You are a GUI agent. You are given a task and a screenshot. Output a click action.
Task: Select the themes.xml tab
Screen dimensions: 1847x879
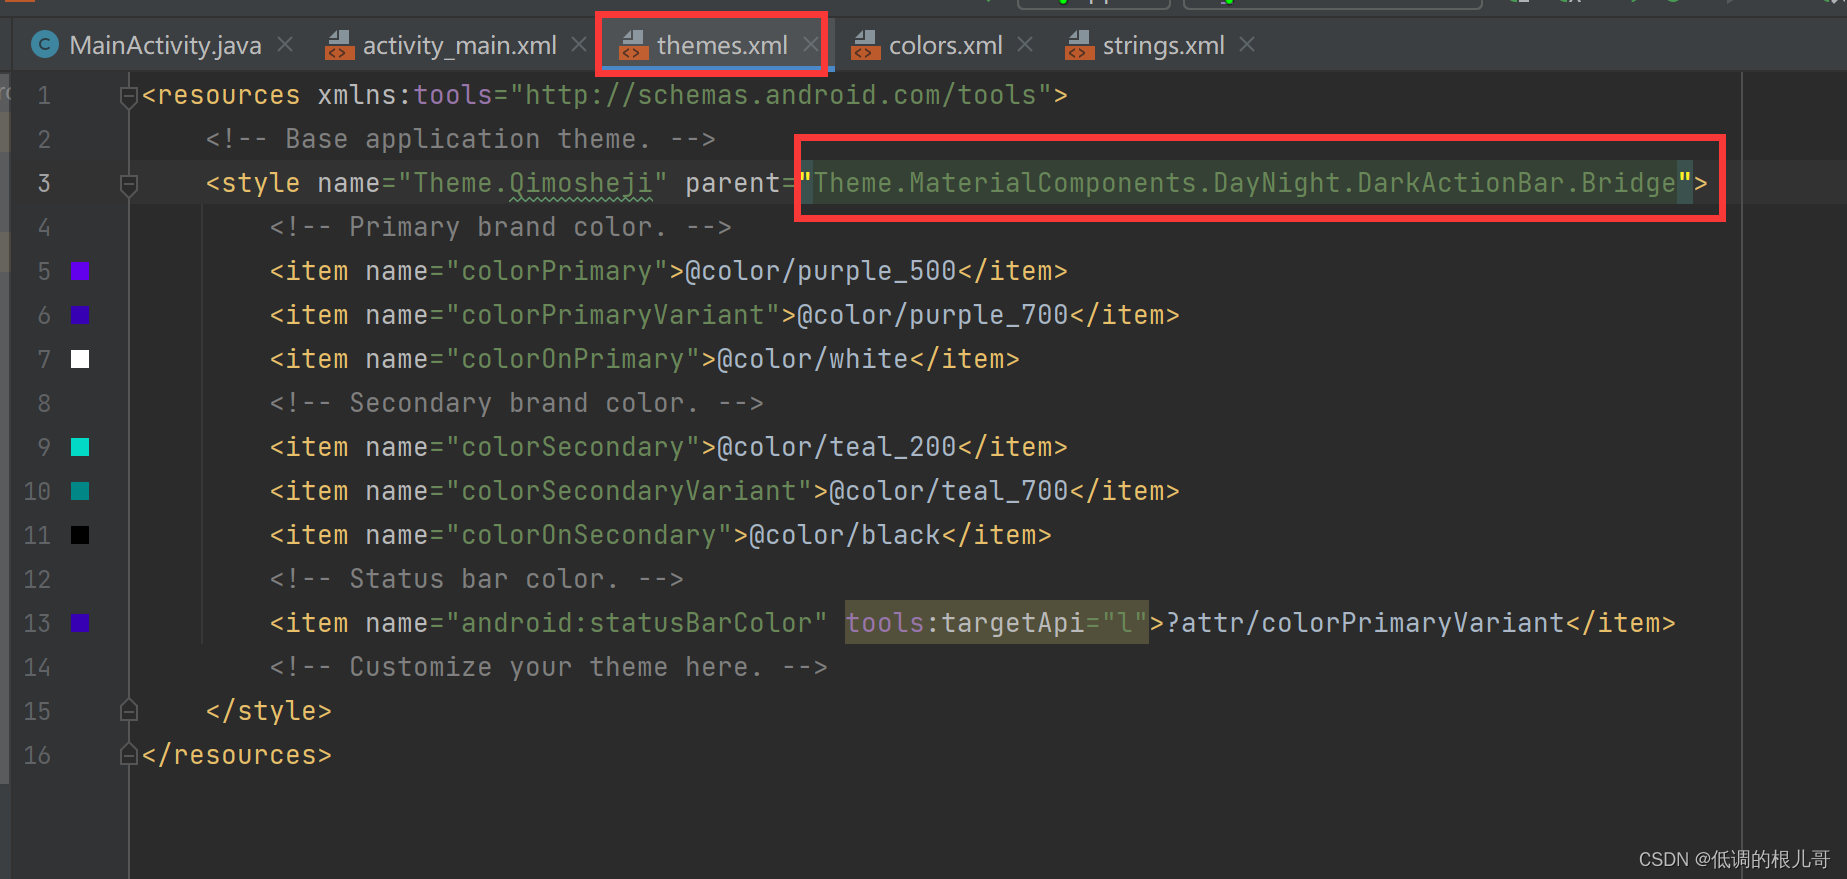[x=722, y=45]
